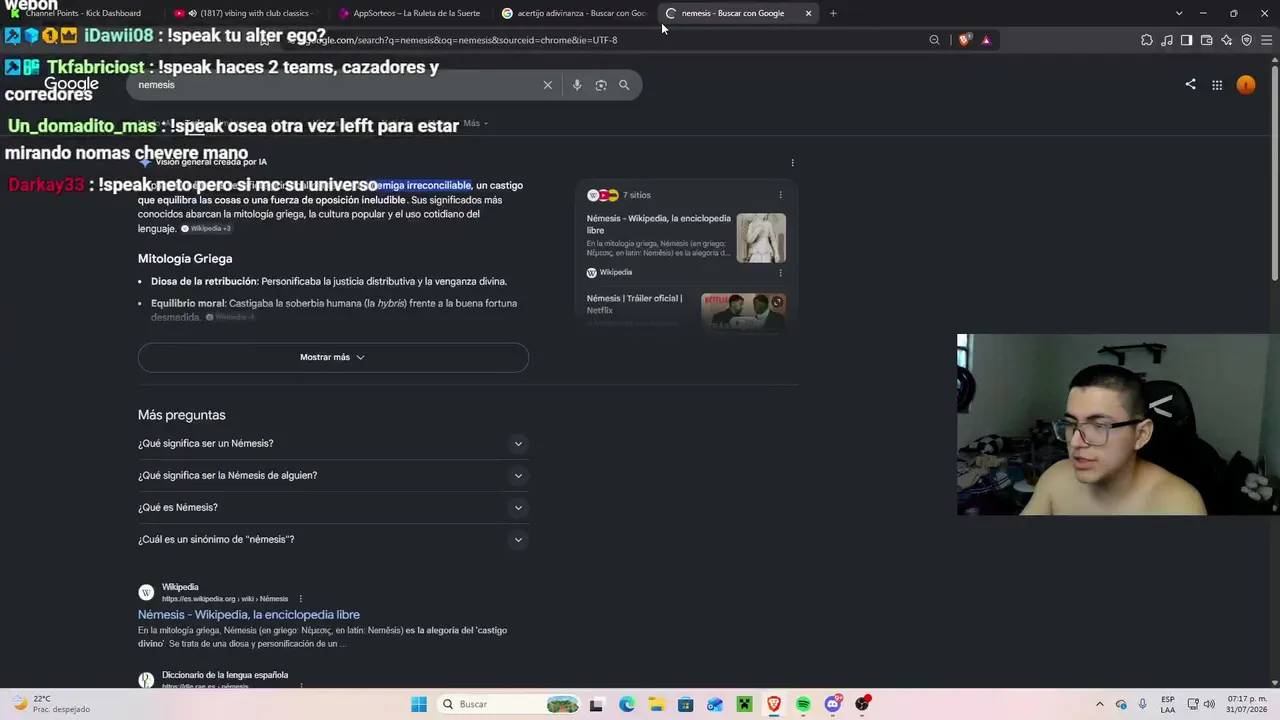This screenshot has width=1280, height=720.
Task: Open the Más search filter dropdown
Action: coord(475,123)
